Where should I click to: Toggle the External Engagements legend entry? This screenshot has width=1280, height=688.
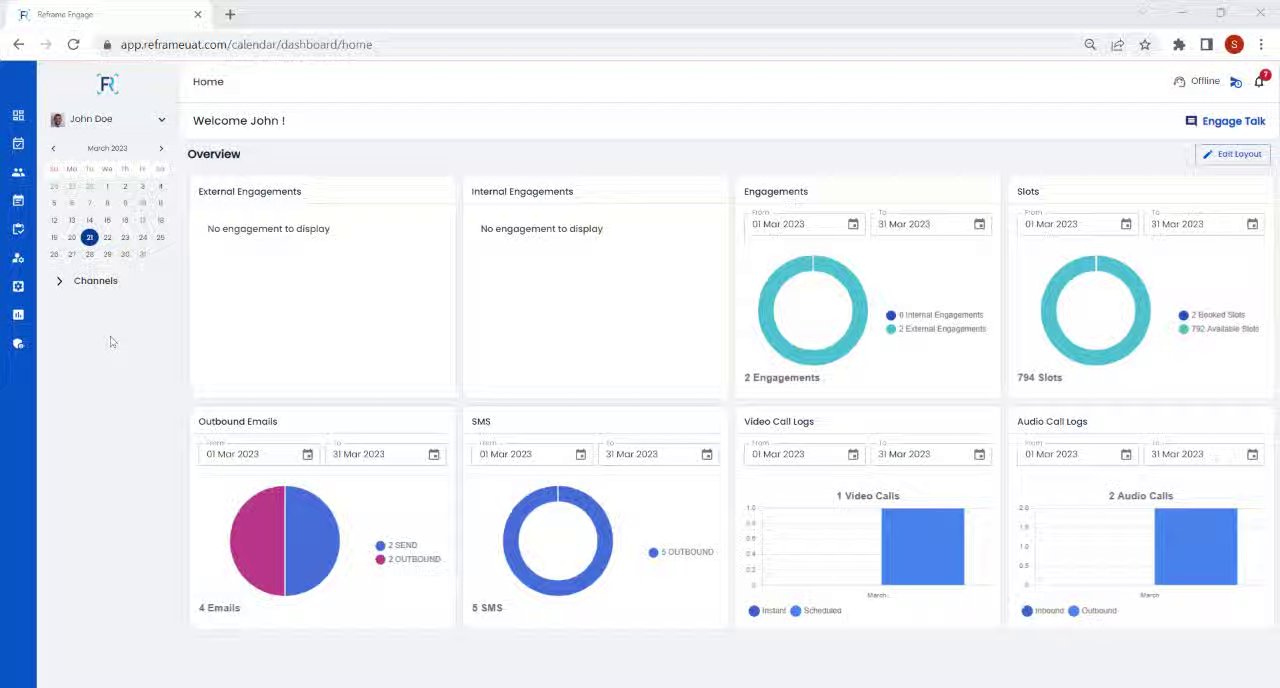pyautogui.click(x=936, y=329)
